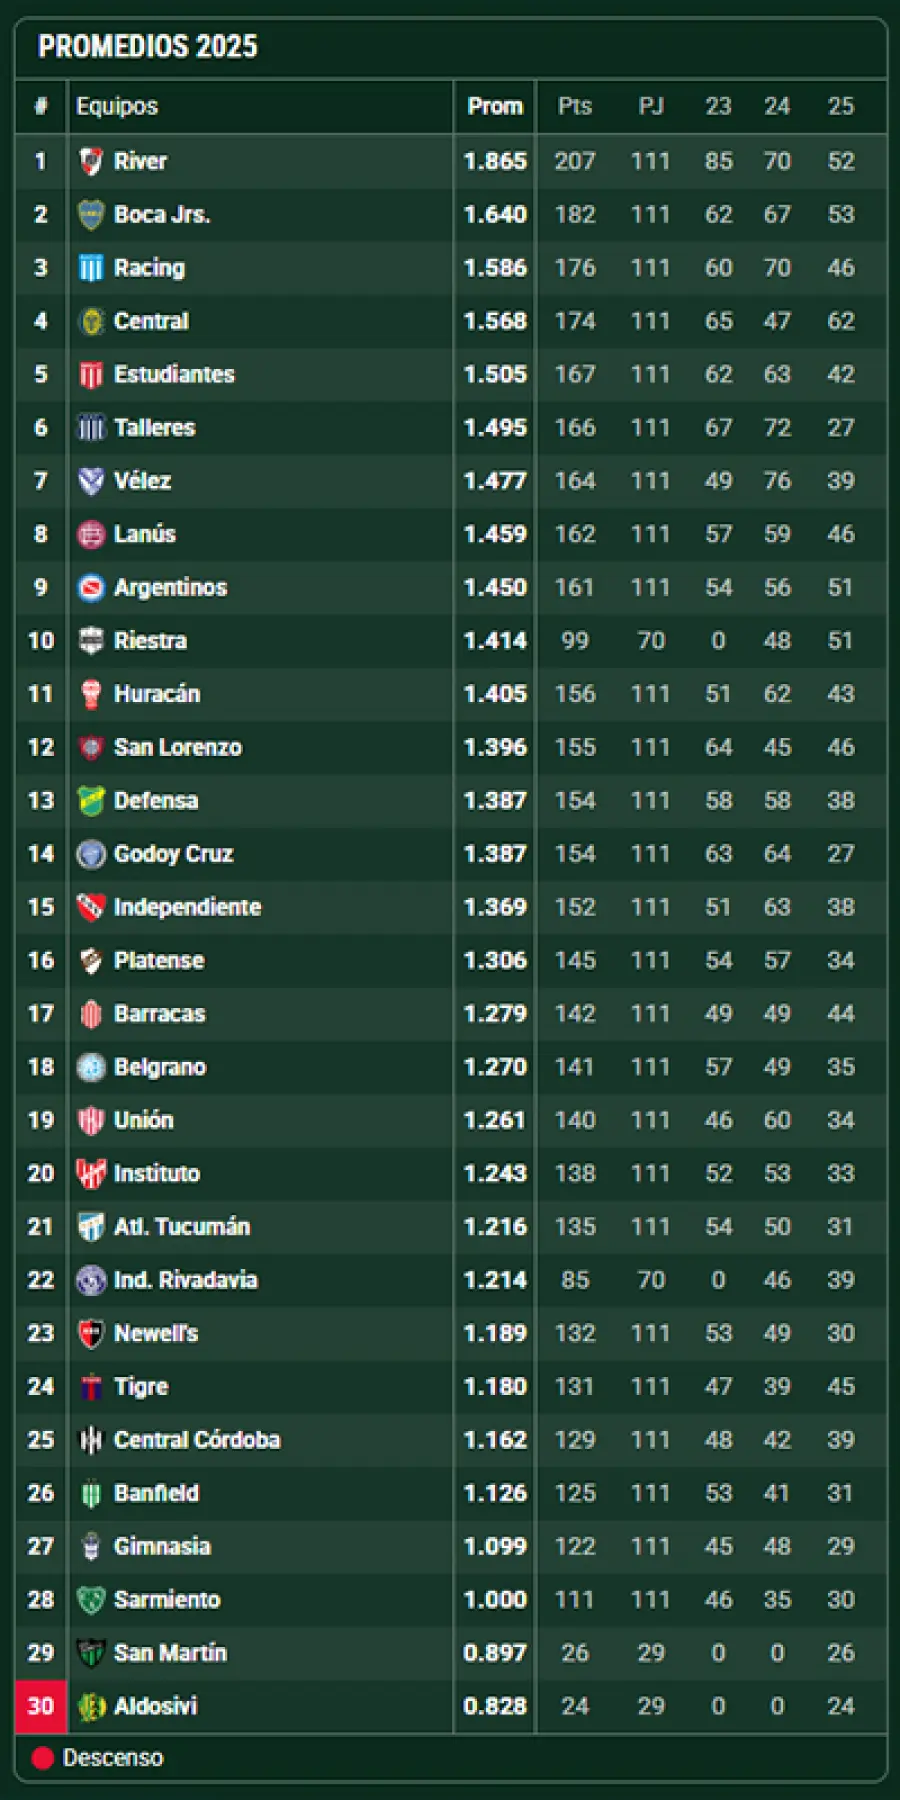This screenshot has width=900, height=1800.
Task: Open the Godoy Cruz team link
Action: point(173,854)
